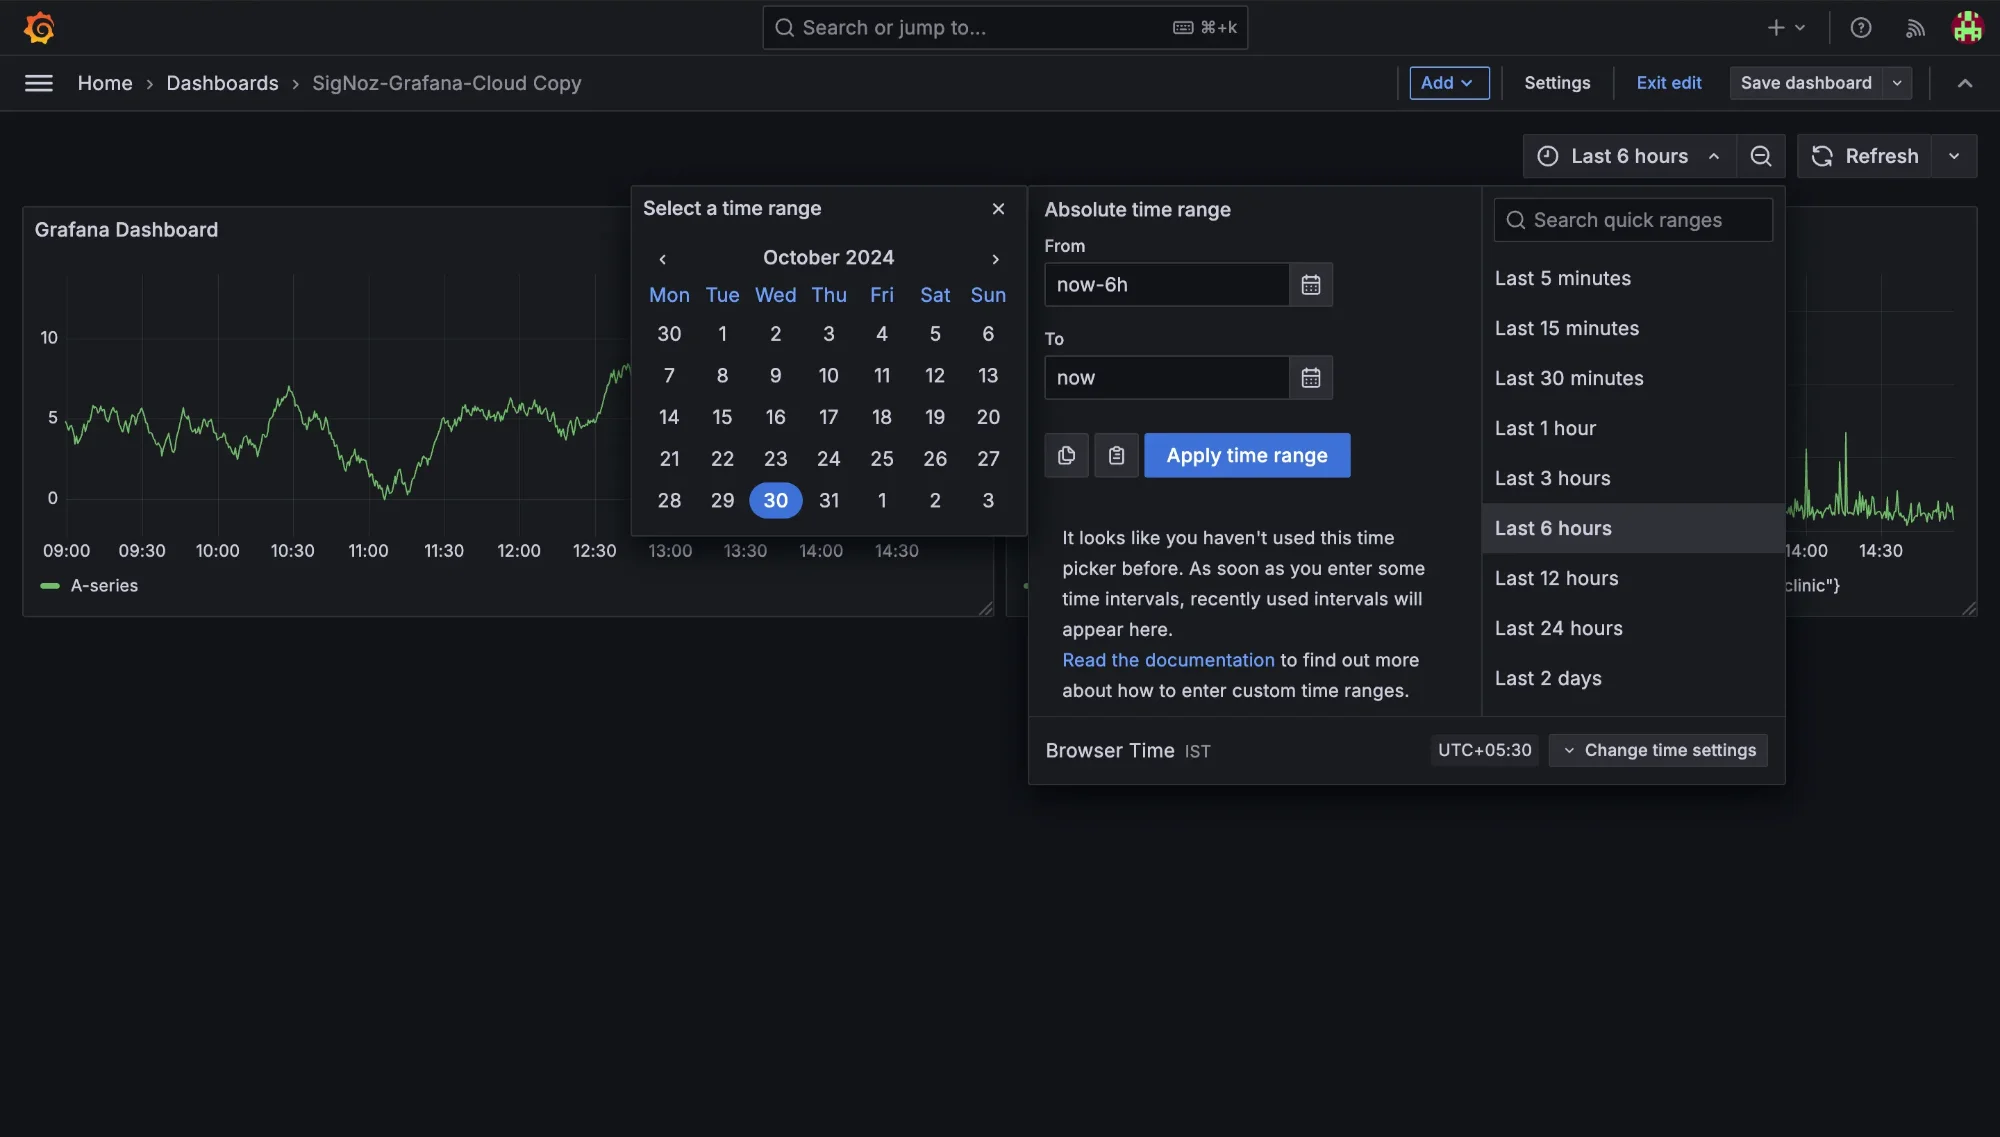Select October 24 in calendar
Viewport: 2000px width, 1137px height.
(x=829, y=459)
